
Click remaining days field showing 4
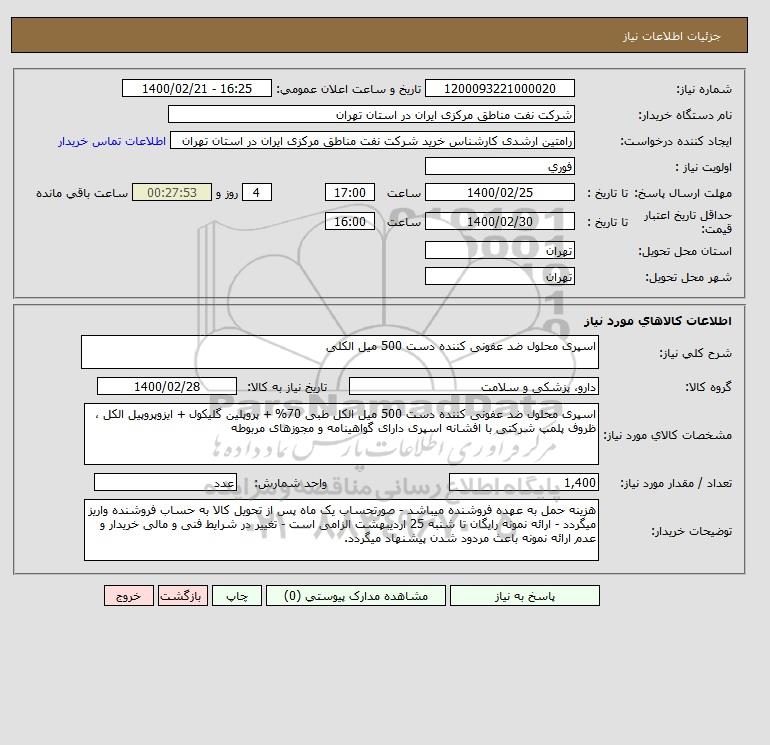pyautogui.click(x=256, y=193)
